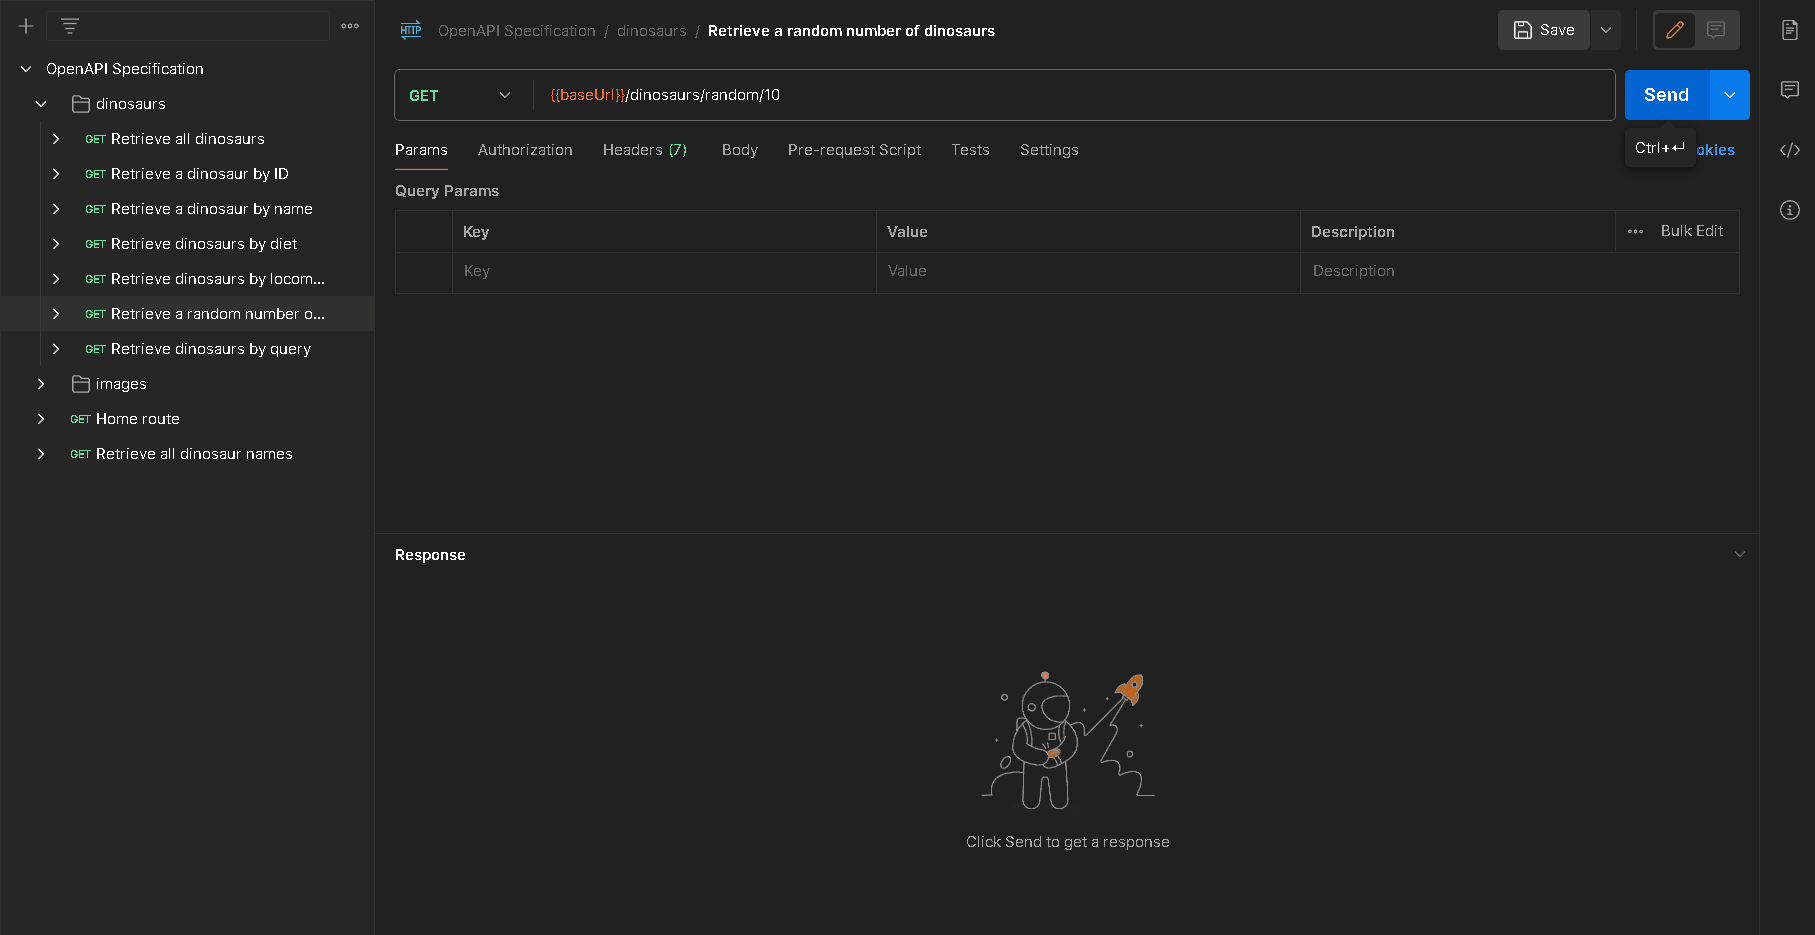Open the sidebar three-dots options menu
1815x935 pixels.
click(x=350, y=27)
